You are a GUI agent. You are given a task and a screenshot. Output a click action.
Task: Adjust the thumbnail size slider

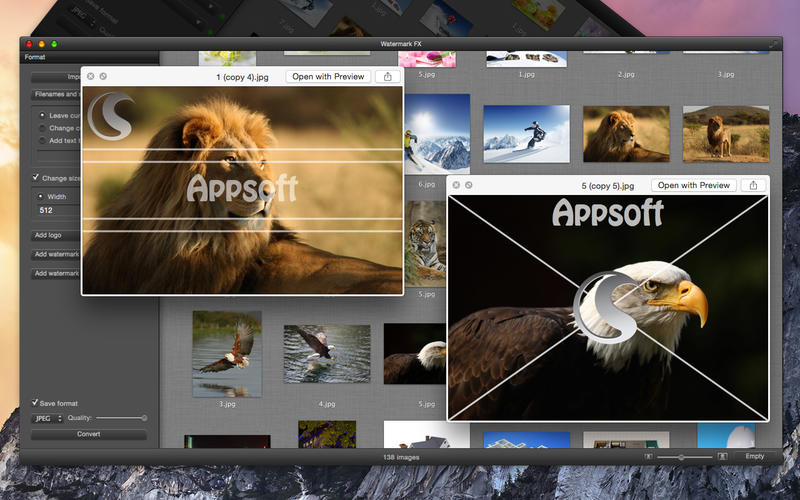(x=685, y=457)
